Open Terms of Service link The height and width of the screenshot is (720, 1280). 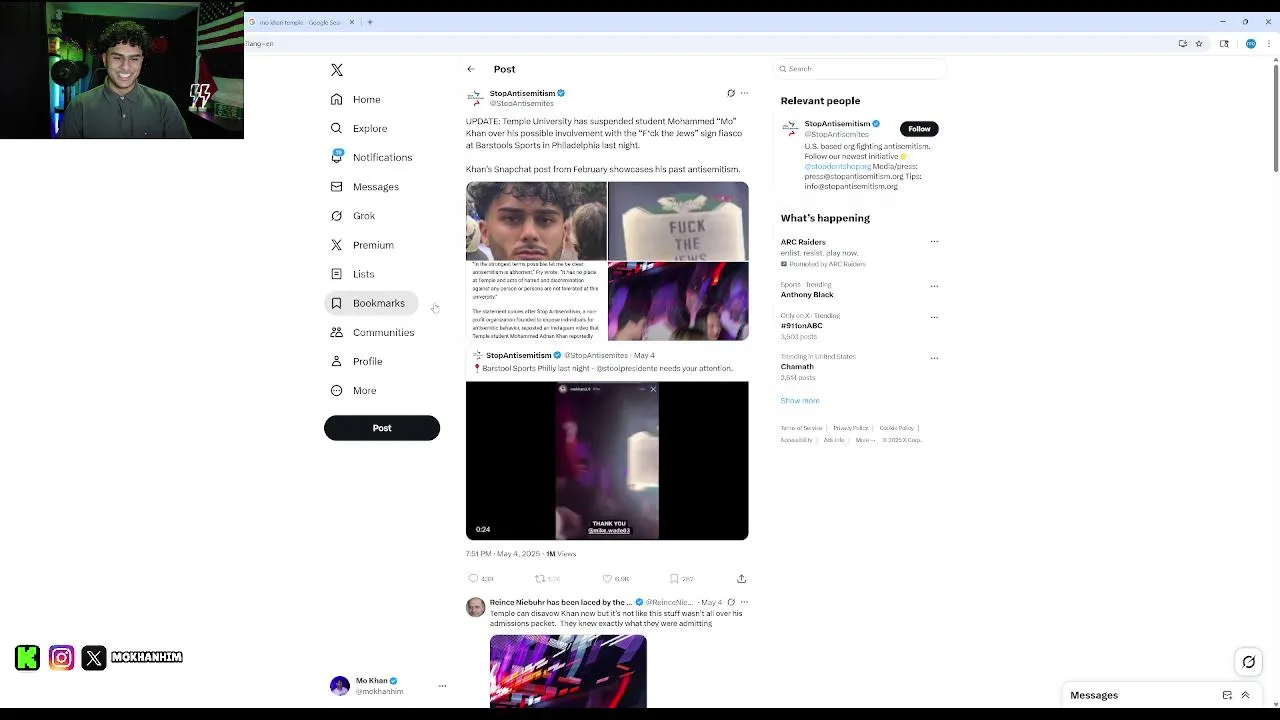pyautogui.click(x=801, y=428)
